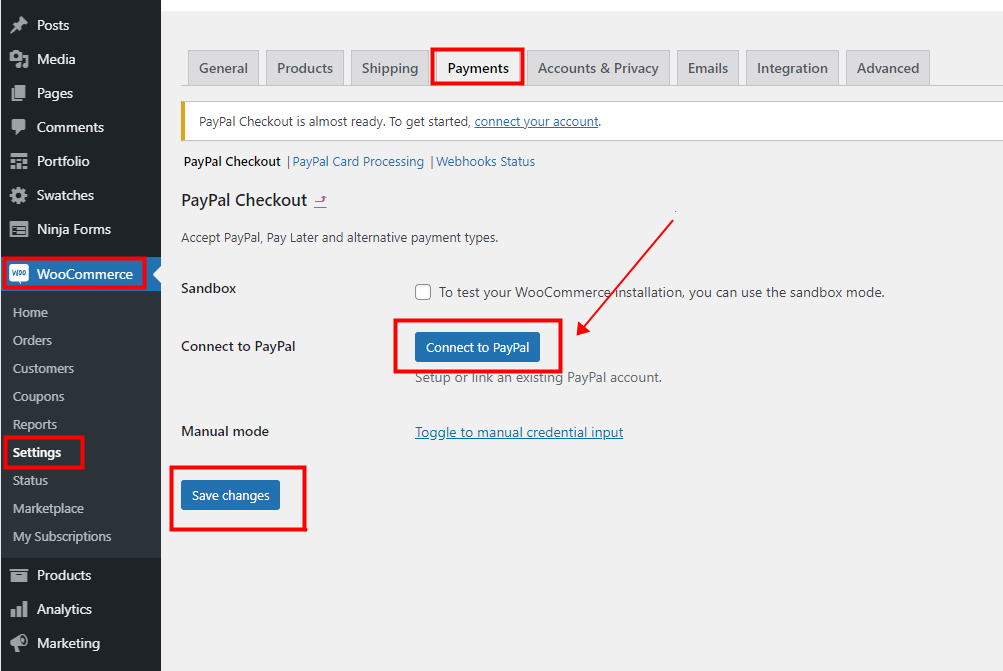
Task: Select the PayPal Checkout section link
Action: point(232,162)
